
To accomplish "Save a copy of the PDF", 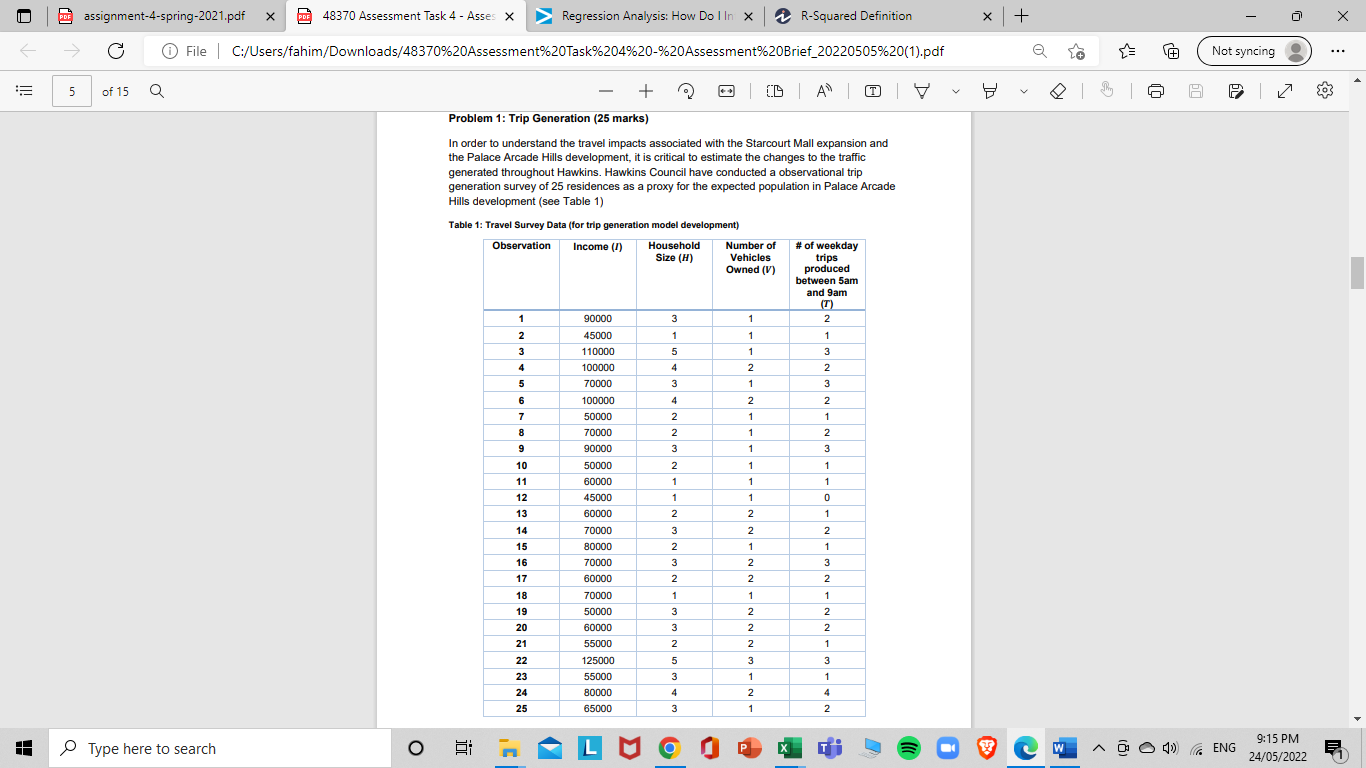I will tap(1235, 91).
